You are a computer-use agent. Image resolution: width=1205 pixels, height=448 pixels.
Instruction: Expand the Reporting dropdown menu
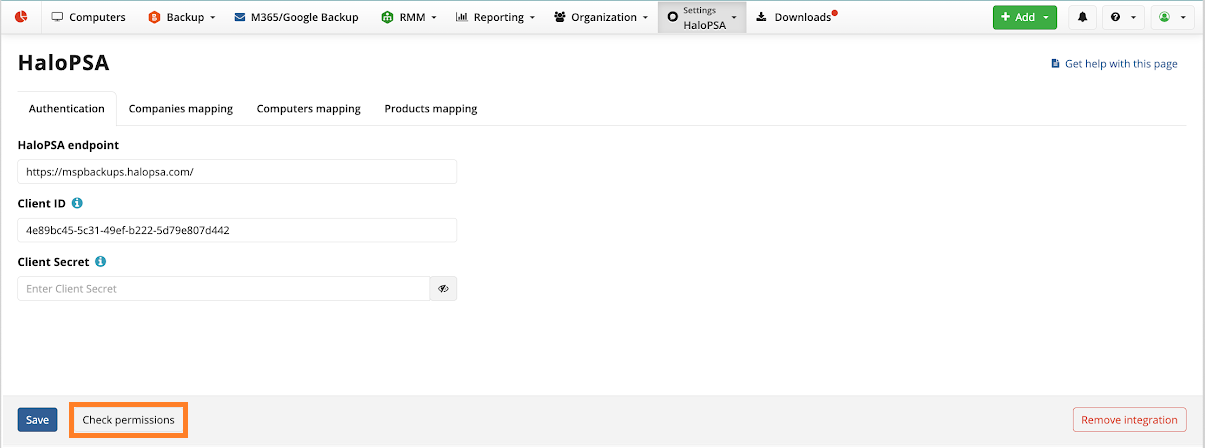[x=495, y=17]
